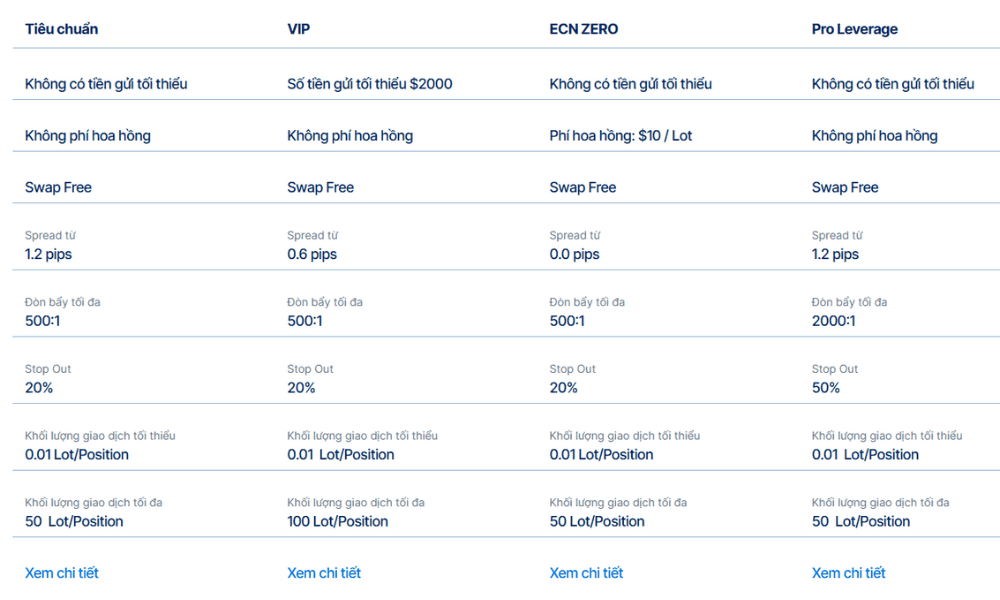Select the $10 / Lot commission text
1000x600 pixels.
pos(620,136)
